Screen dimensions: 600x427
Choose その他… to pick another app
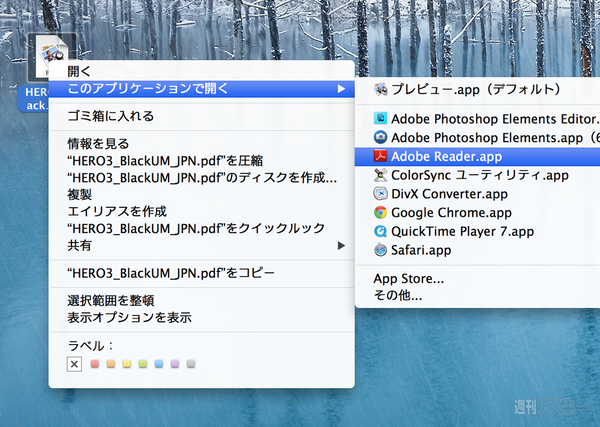tap(478, 295)
